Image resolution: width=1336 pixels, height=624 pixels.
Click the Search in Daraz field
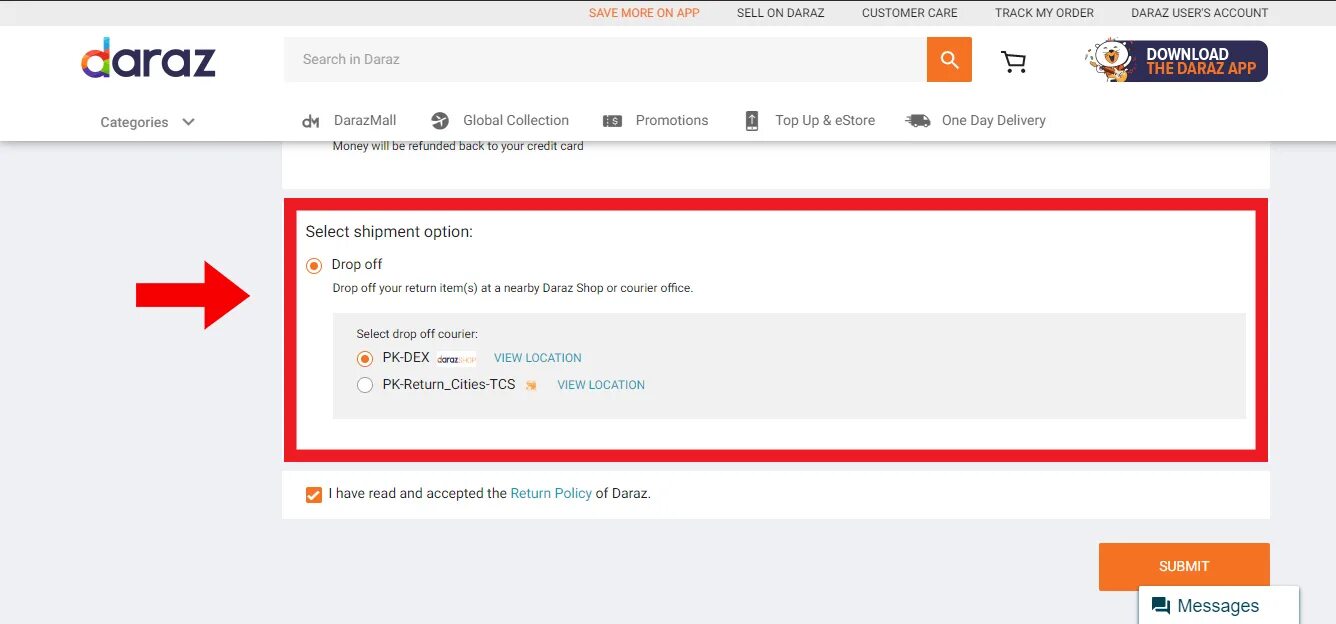click(606, 59)
